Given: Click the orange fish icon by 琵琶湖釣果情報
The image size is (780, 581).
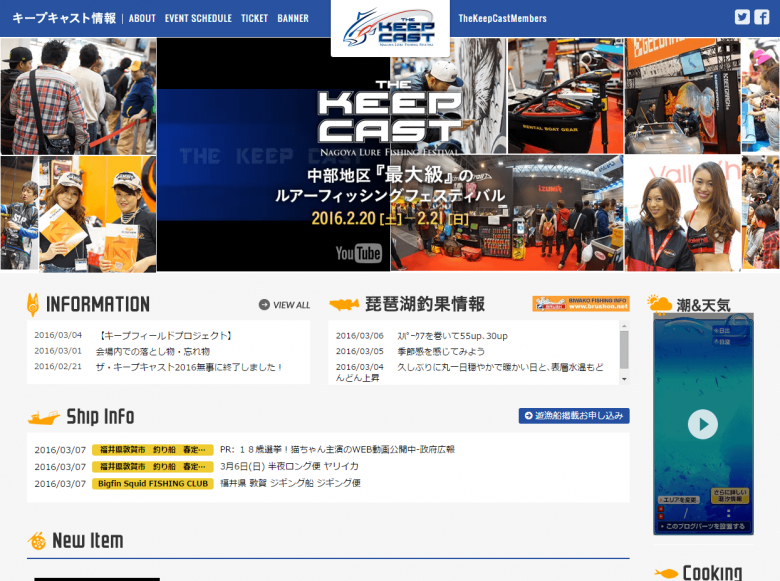Looking at the screenshot, I should click(344, 304).
